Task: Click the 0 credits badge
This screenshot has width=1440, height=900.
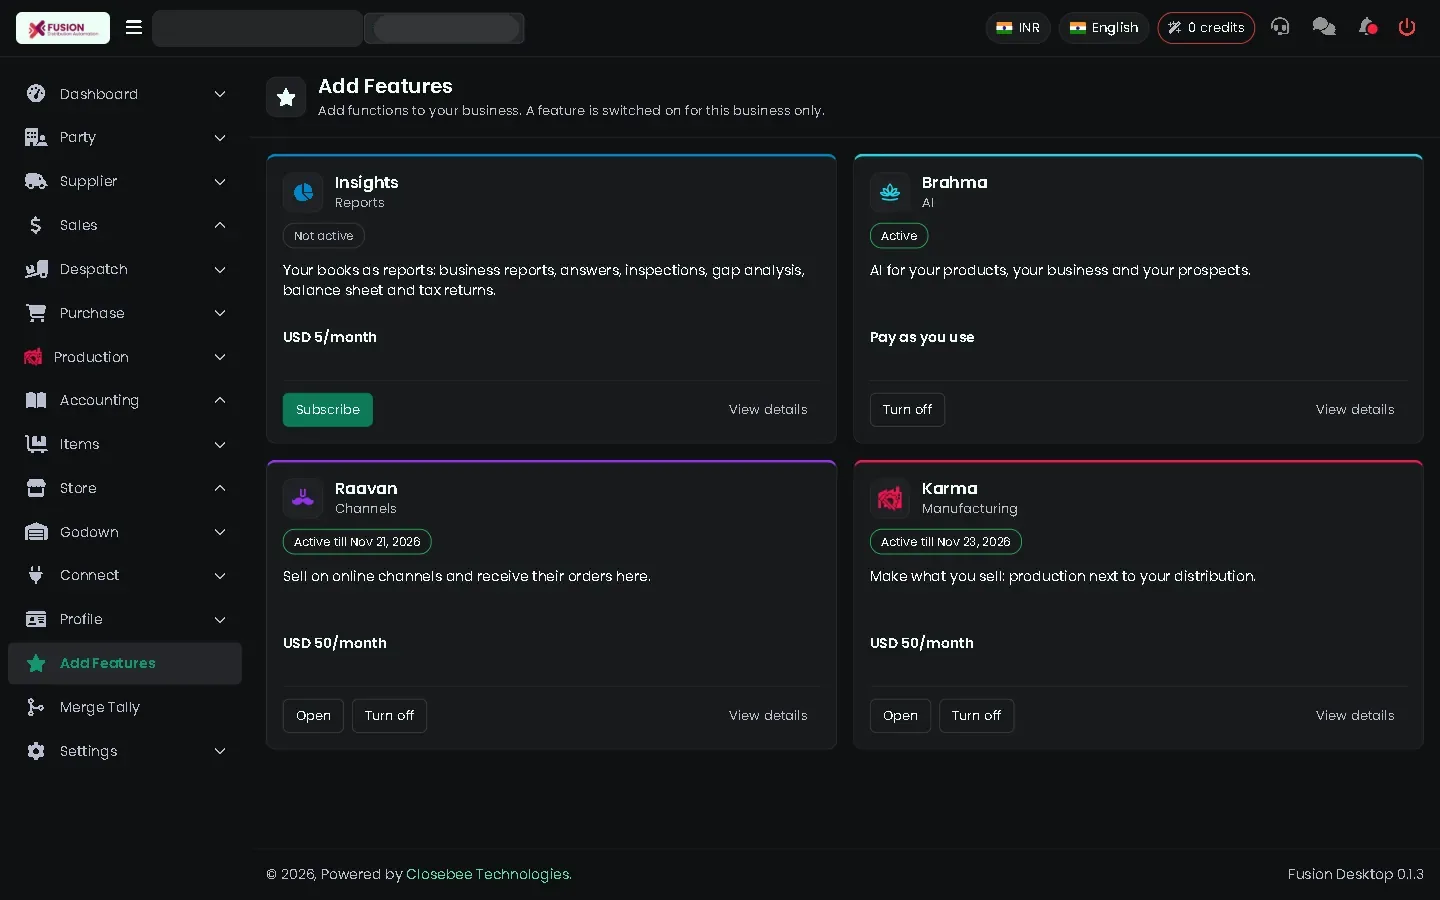Action: tap(1206, 28)
